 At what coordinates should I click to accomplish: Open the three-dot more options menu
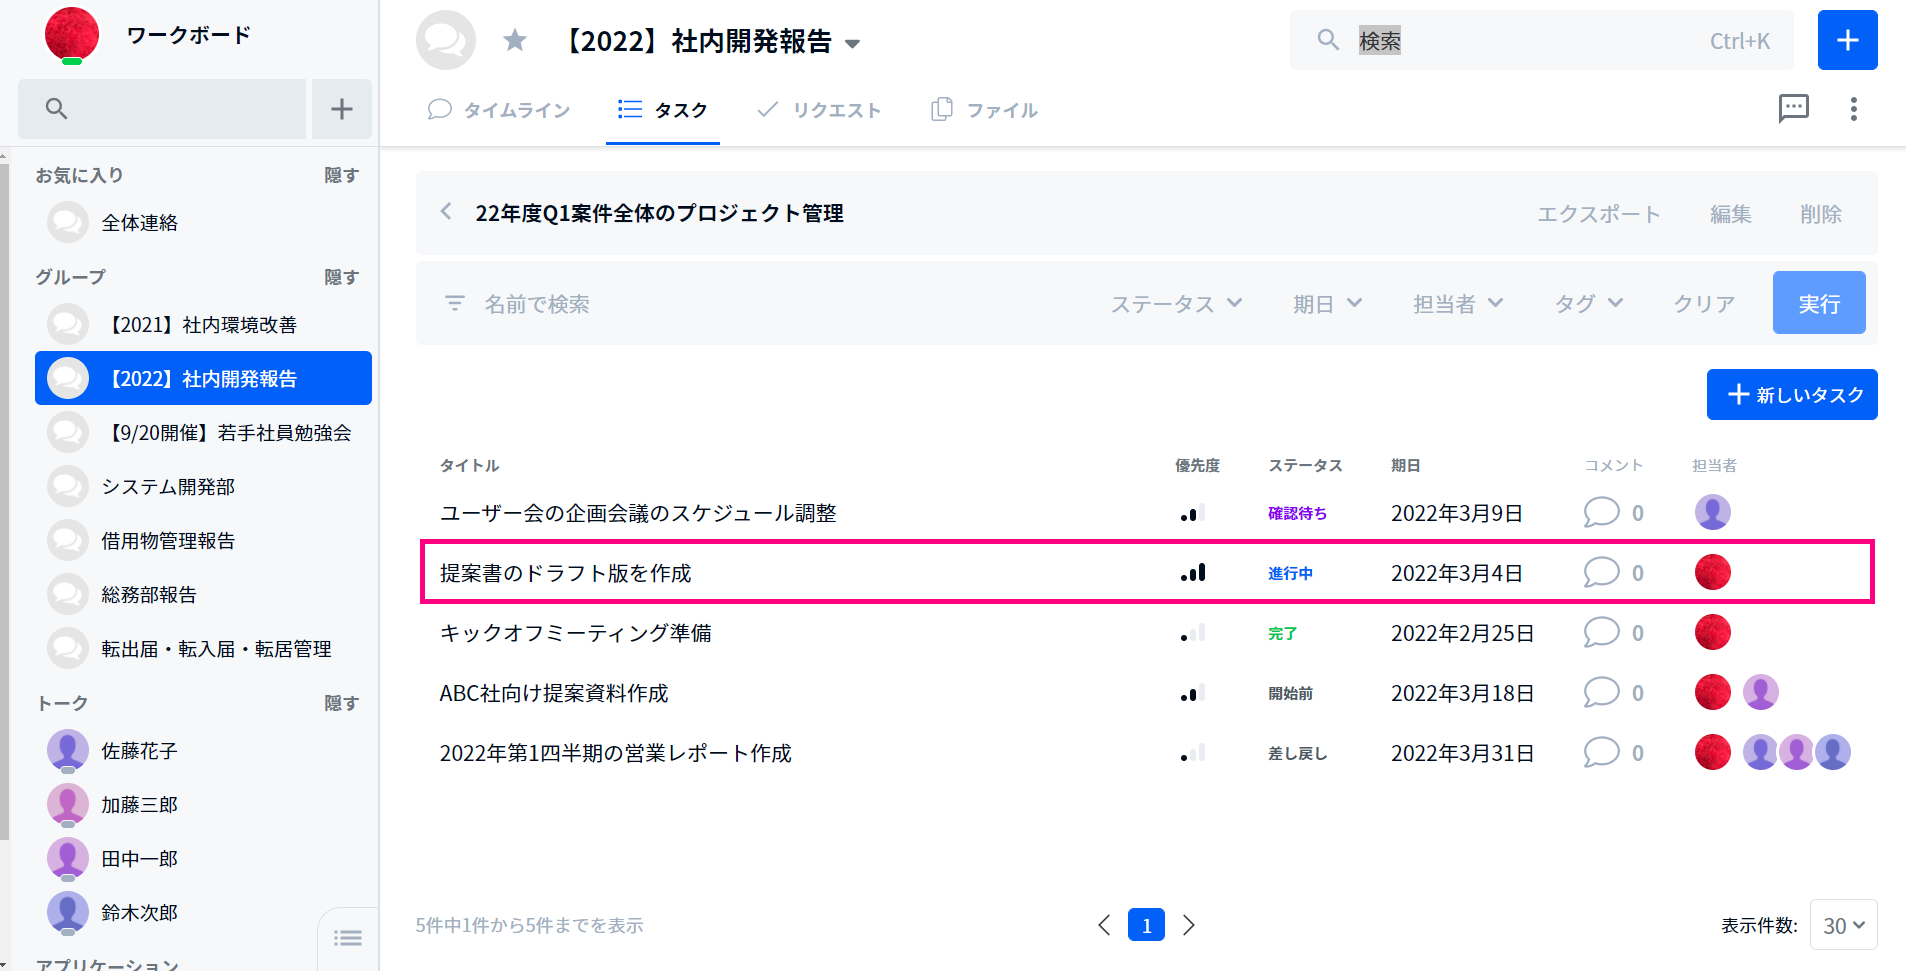tap(1853, 109)
